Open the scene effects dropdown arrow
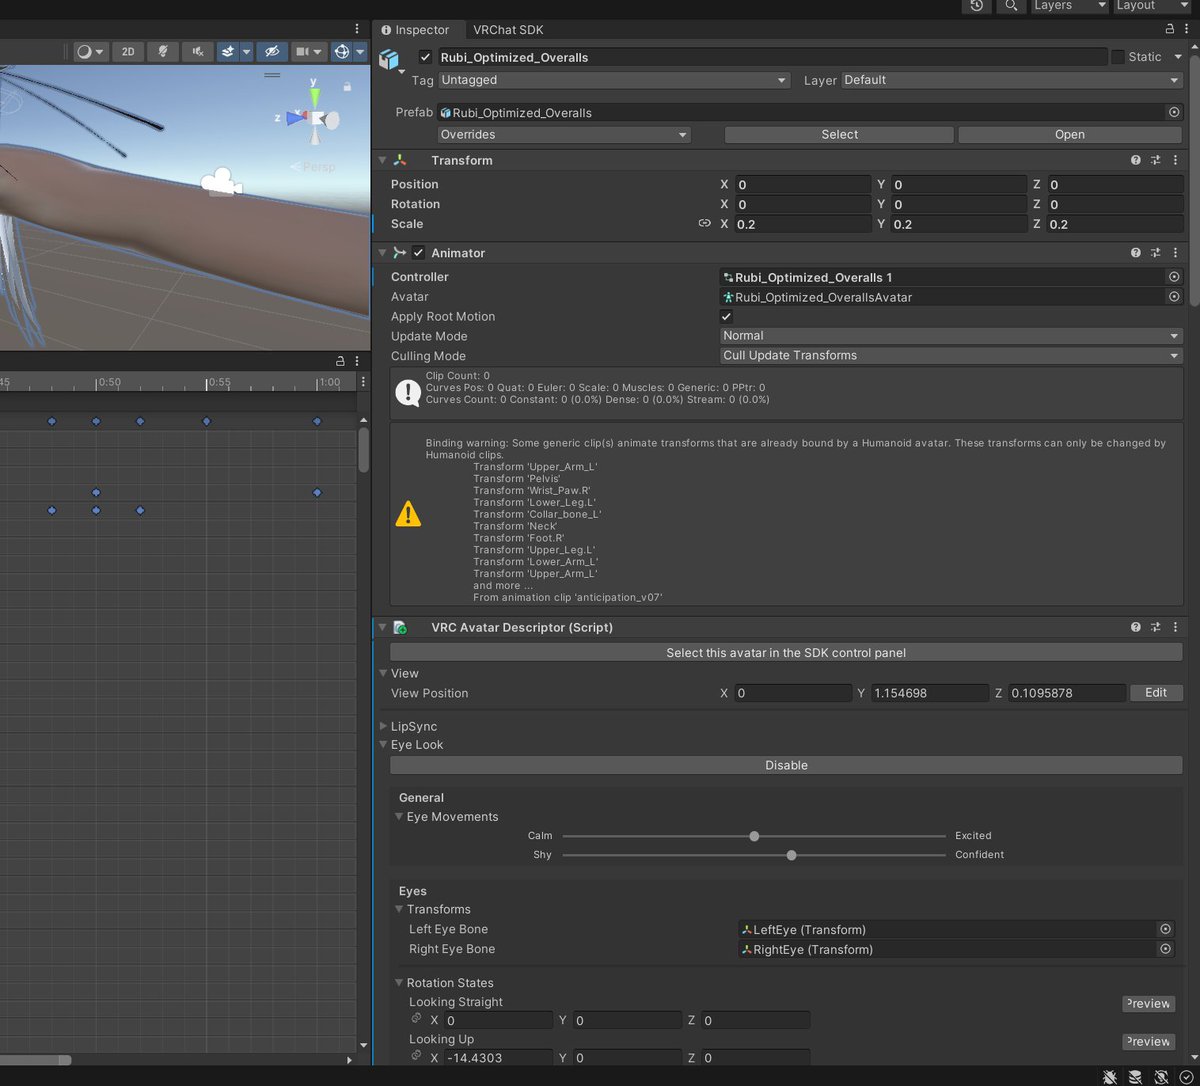The image size is (1200, 1086). (246, 52)
